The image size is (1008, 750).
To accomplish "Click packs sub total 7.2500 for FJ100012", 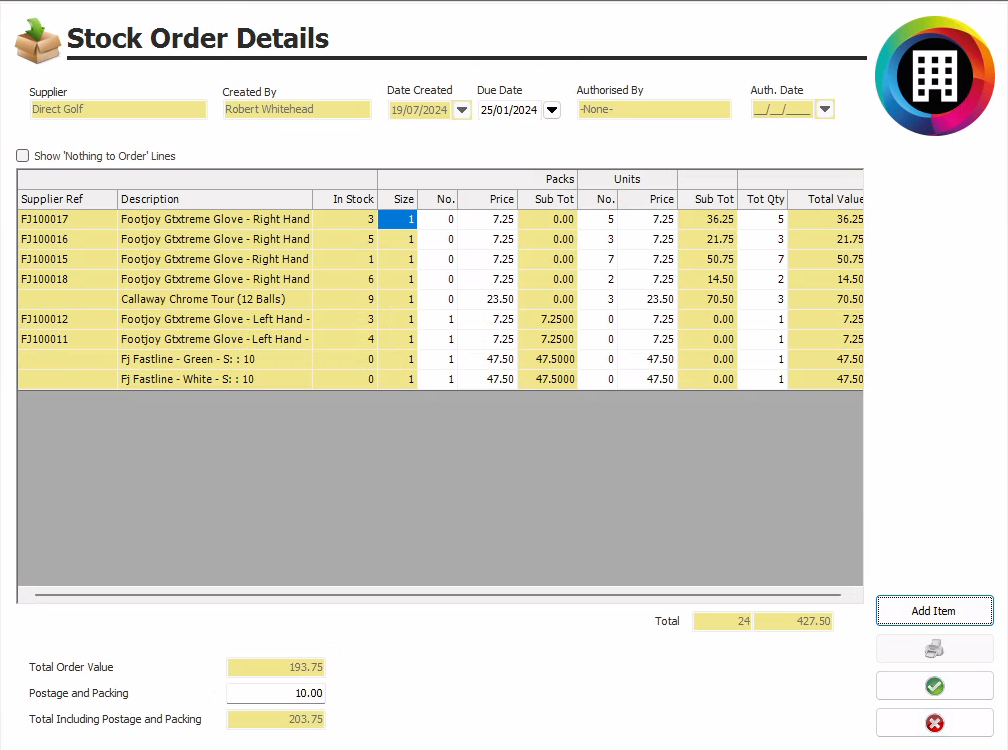I will [548, 319].
